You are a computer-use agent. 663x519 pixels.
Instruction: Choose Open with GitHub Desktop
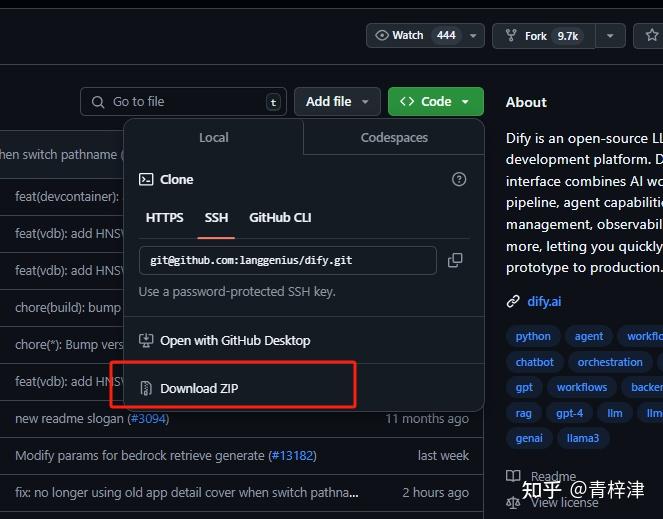point(235,341)
